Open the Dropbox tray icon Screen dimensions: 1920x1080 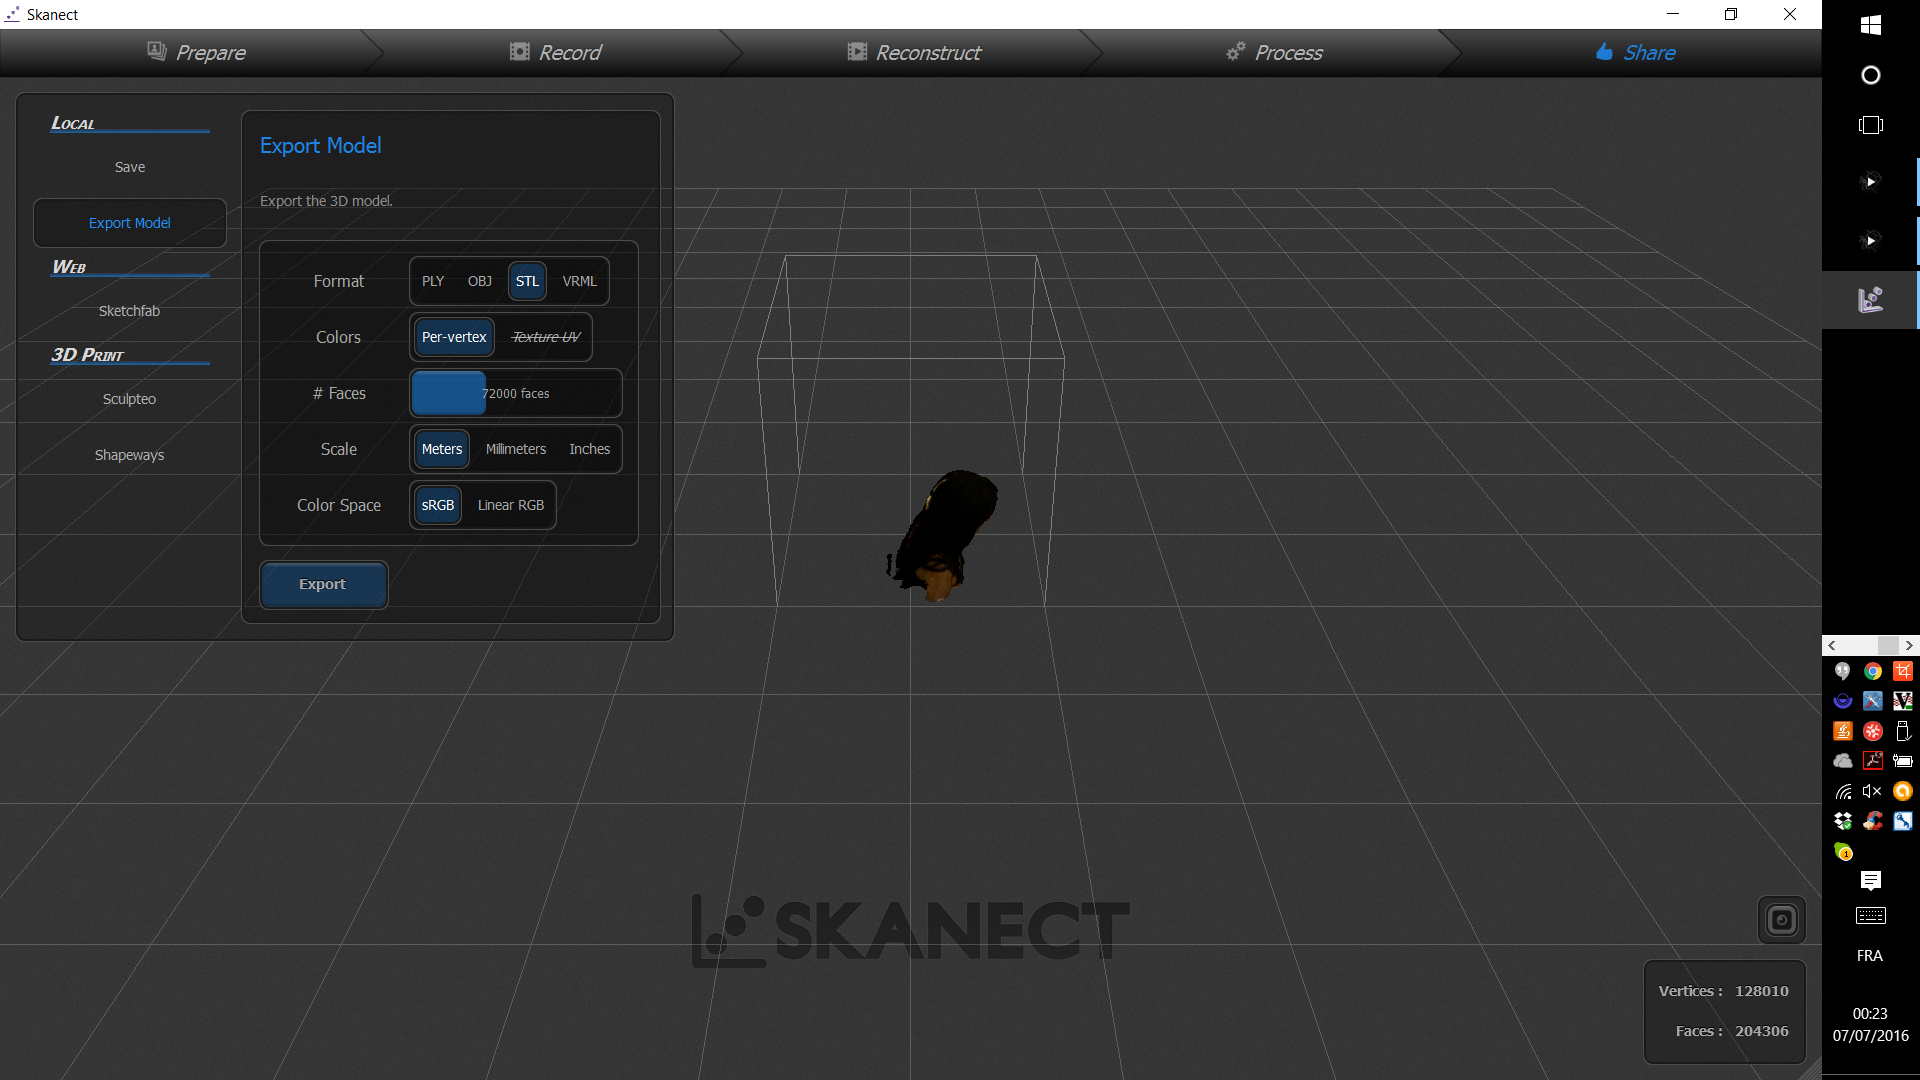(x=1842, y=821)
